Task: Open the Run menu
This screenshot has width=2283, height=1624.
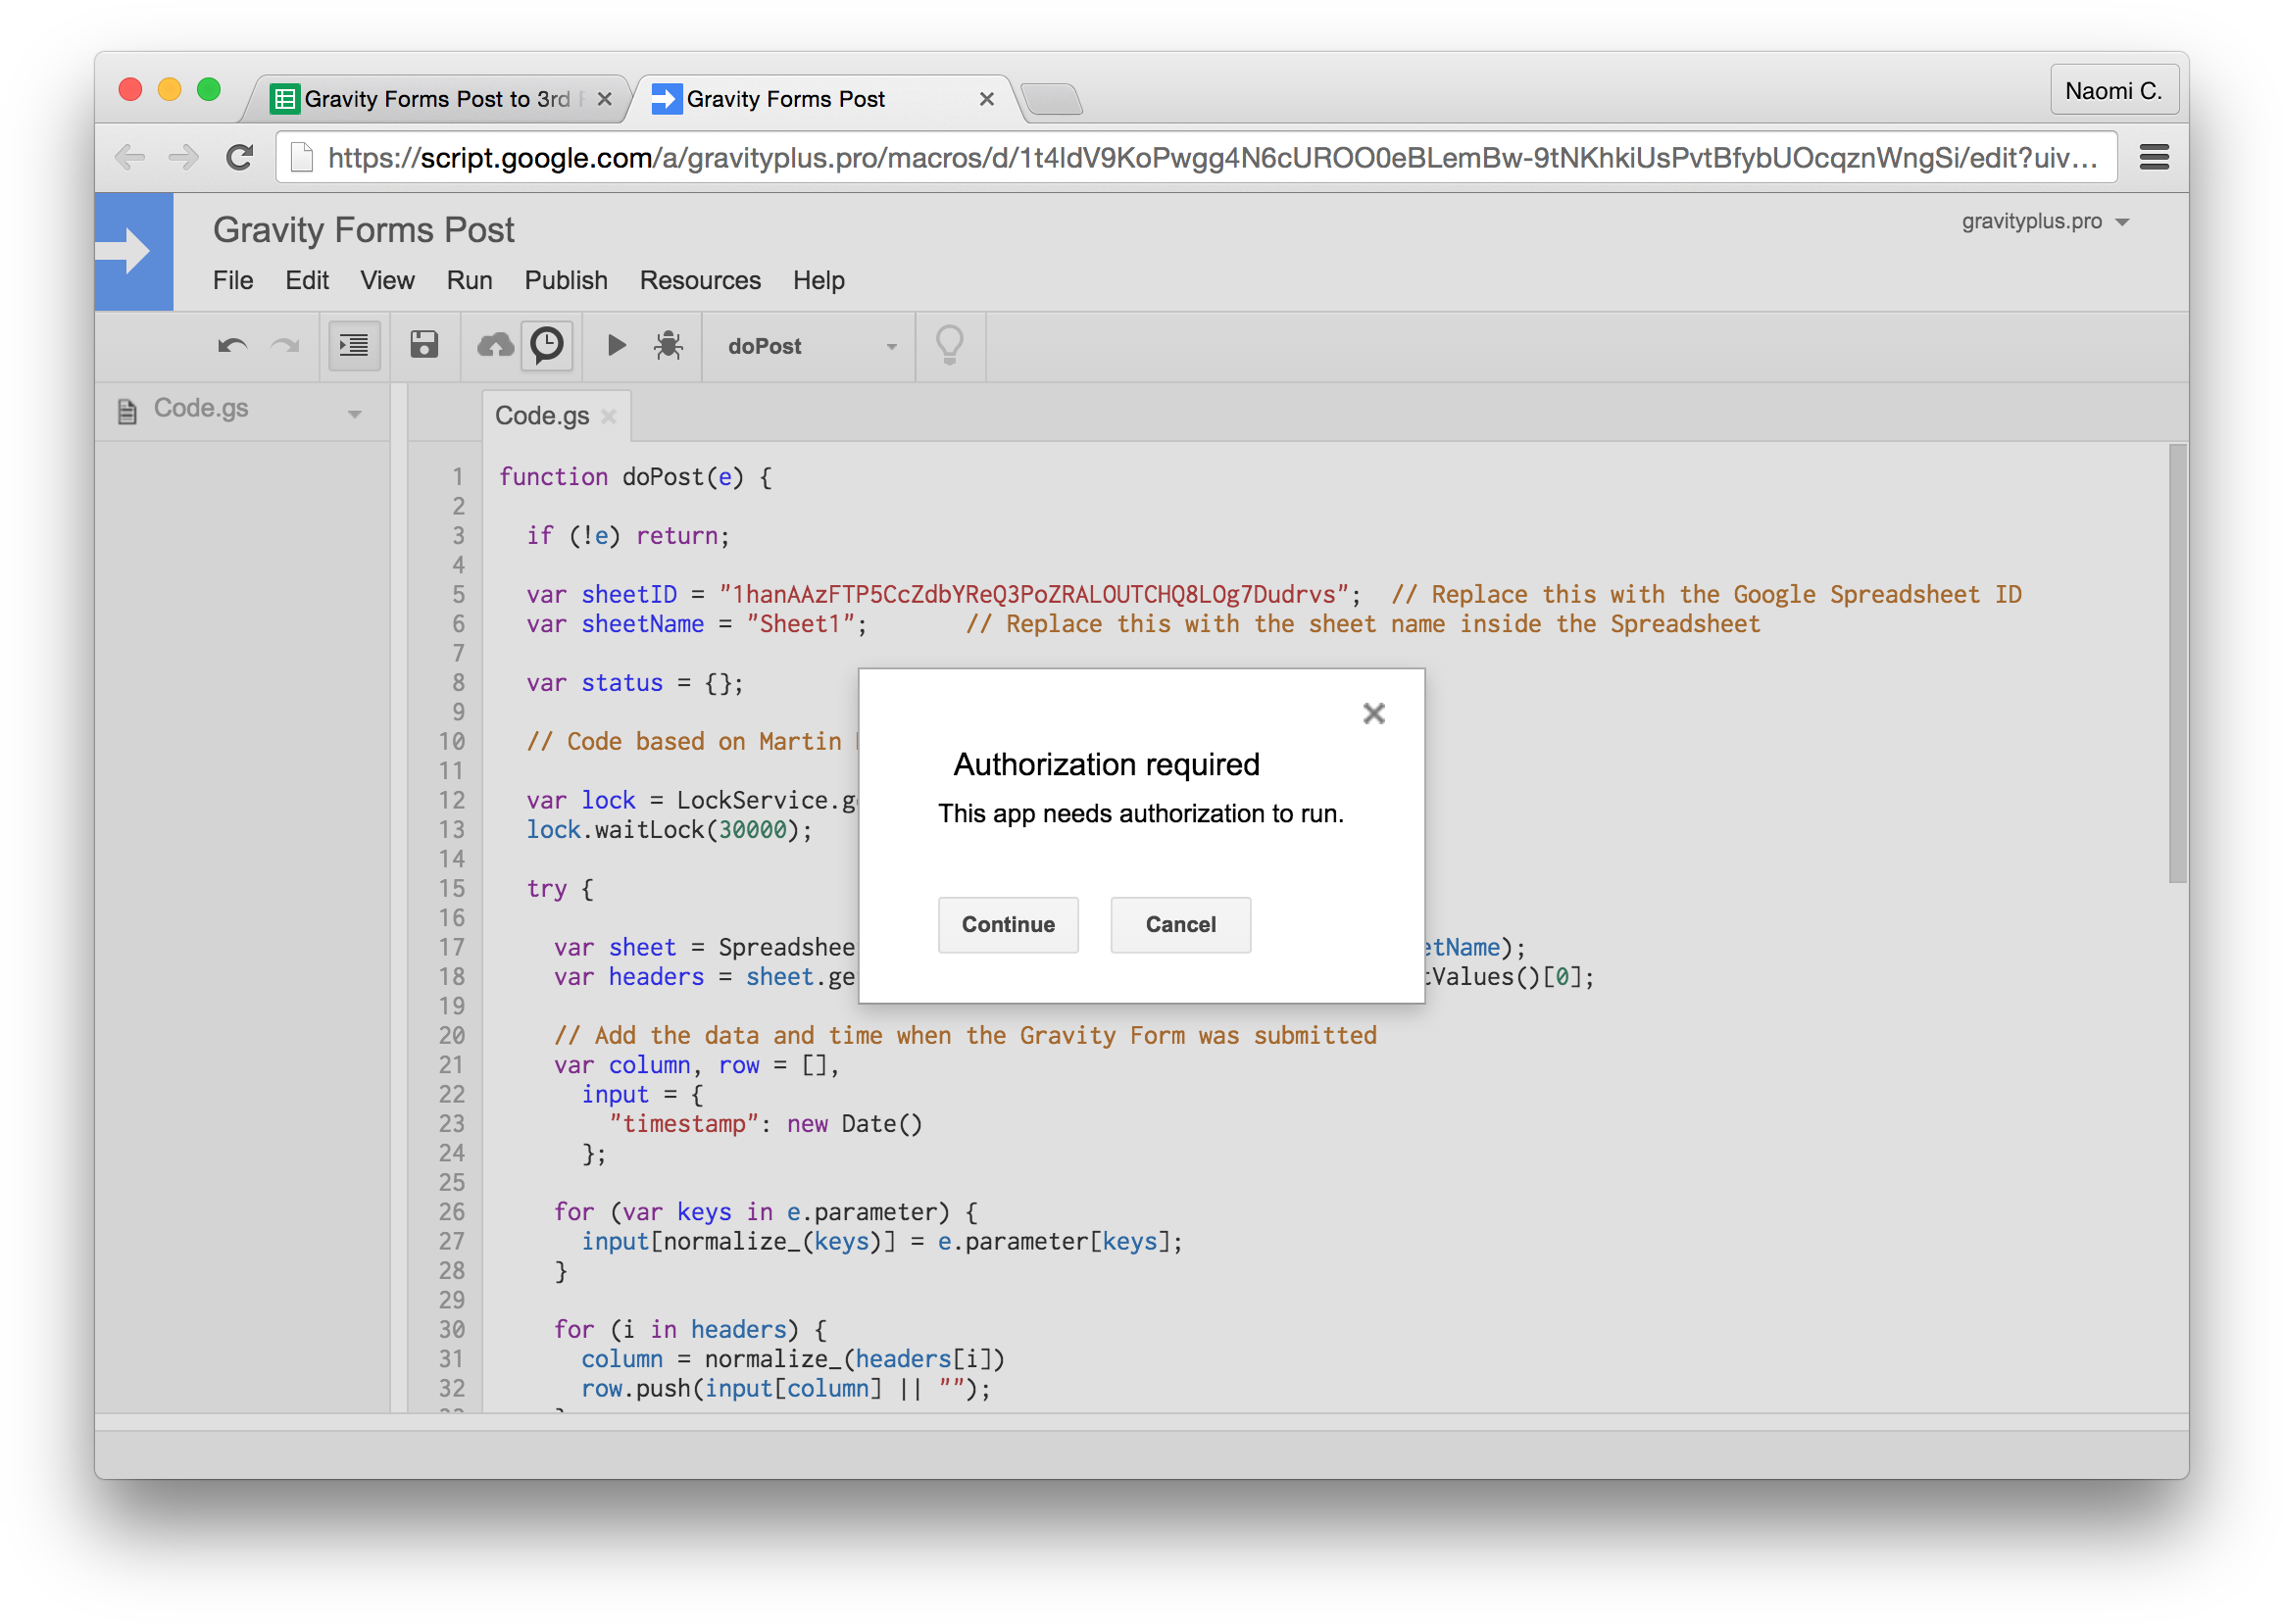Action: [x=469, y=280]
